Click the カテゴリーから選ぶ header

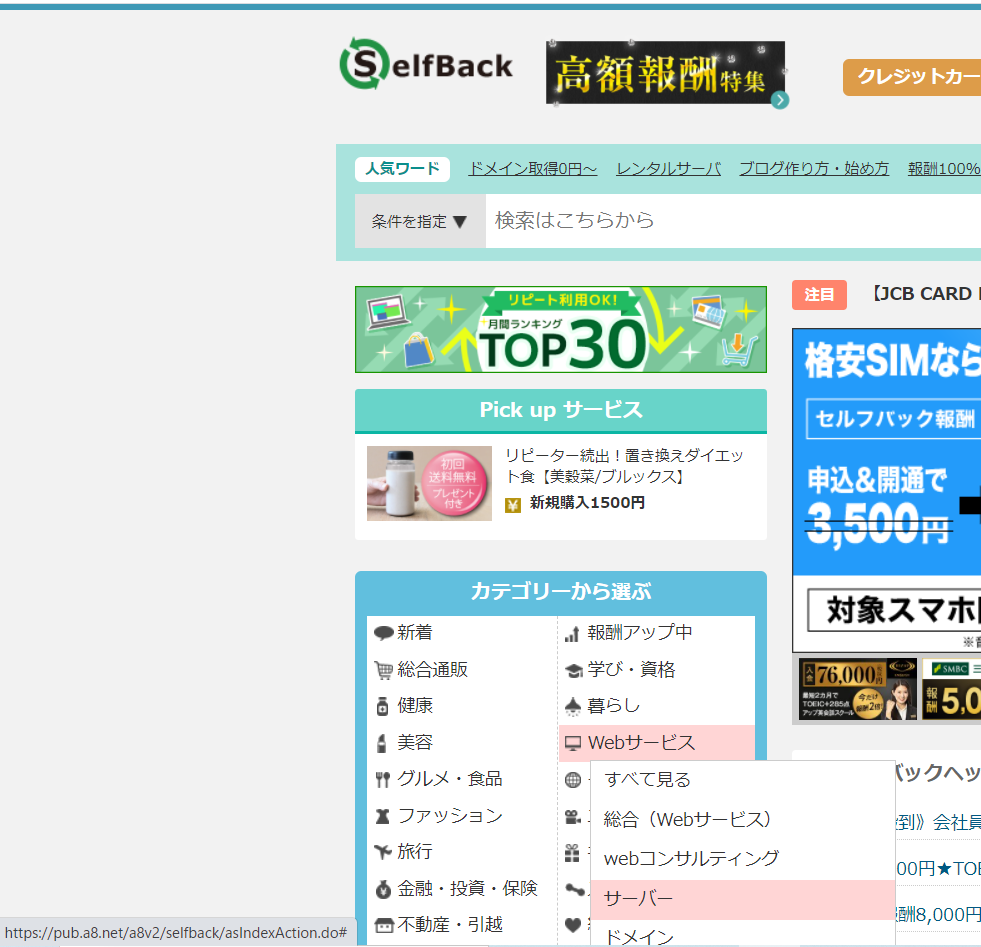point(561,592)
